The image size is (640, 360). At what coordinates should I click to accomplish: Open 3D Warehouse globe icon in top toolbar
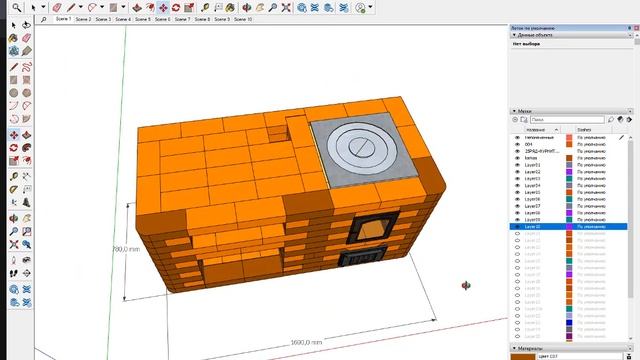(302, 7)
